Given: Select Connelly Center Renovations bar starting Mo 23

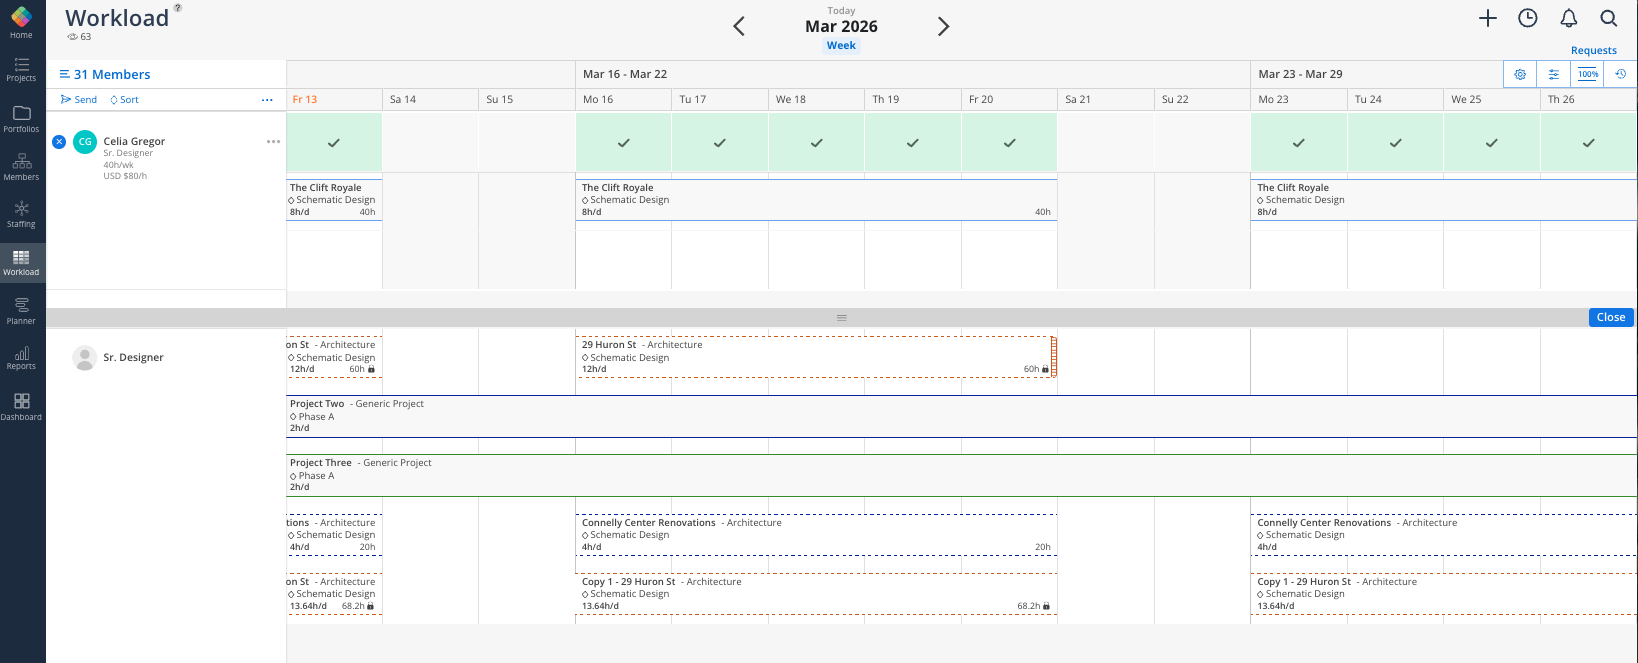Looking at the screenshot, I should pyautogui.click(x=1444, y=535).
